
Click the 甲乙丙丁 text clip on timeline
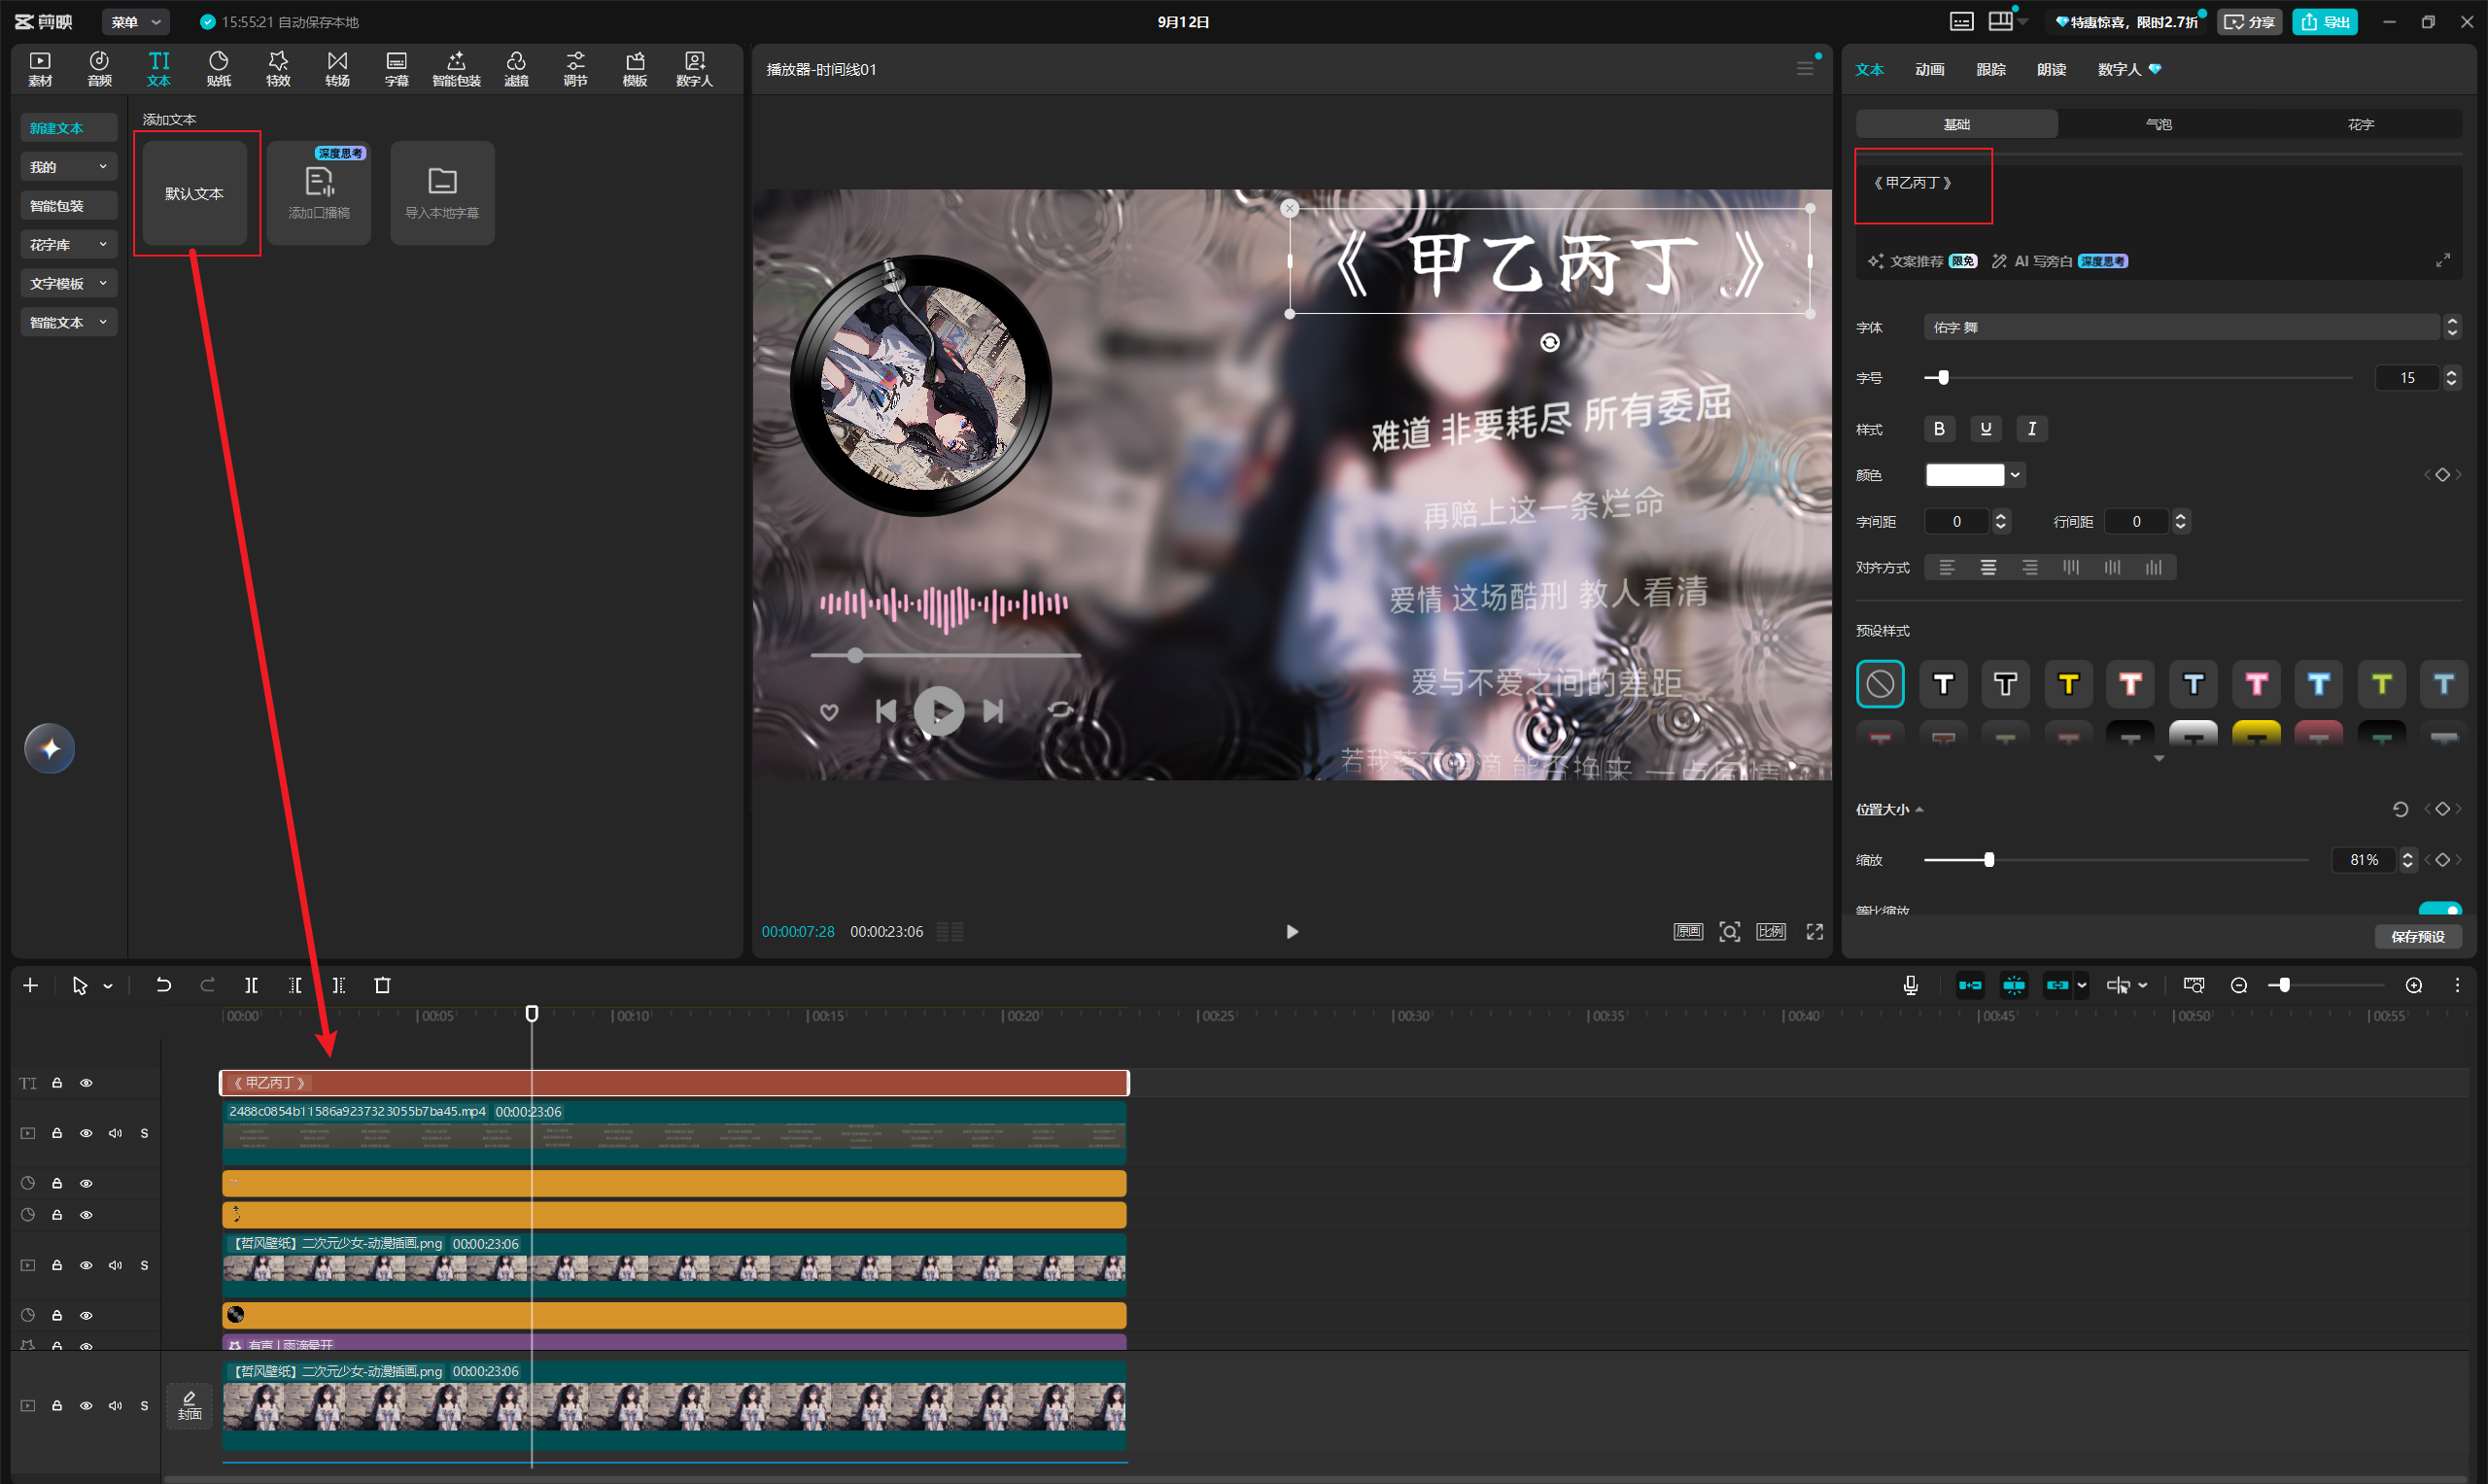click(674, 1082)
